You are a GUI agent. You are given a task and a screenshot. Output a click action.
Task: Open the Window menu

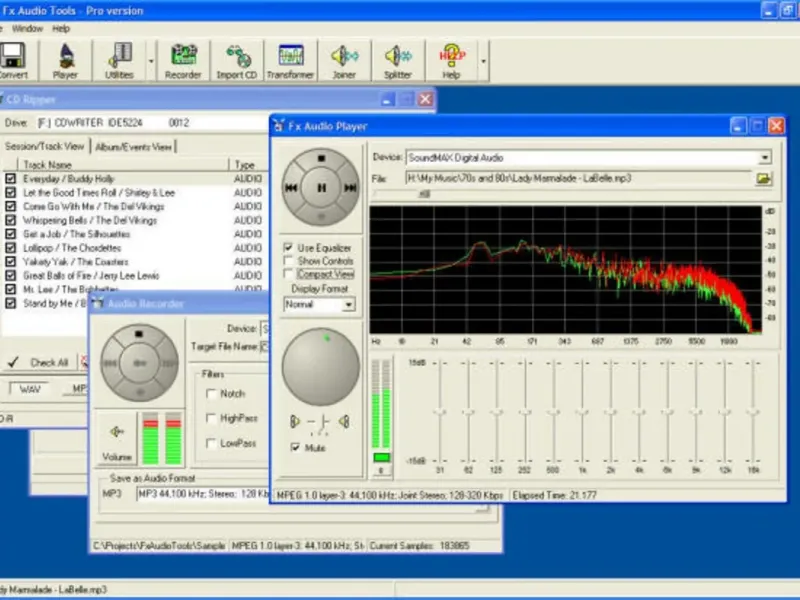[x=27, y=29]
